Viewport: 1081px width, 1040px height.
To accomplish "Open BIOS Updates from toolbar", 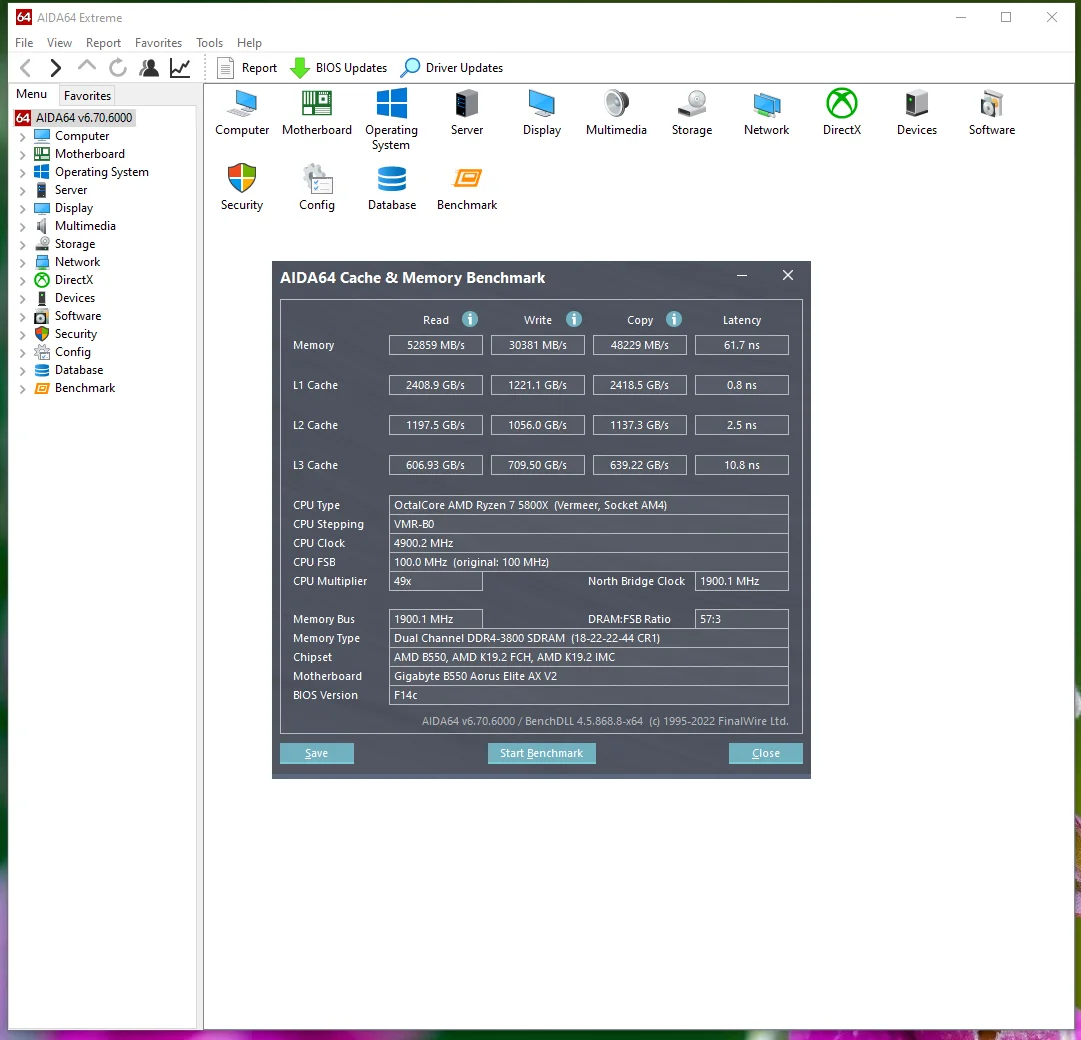I will pyautogui.click(x=338, y=68).
